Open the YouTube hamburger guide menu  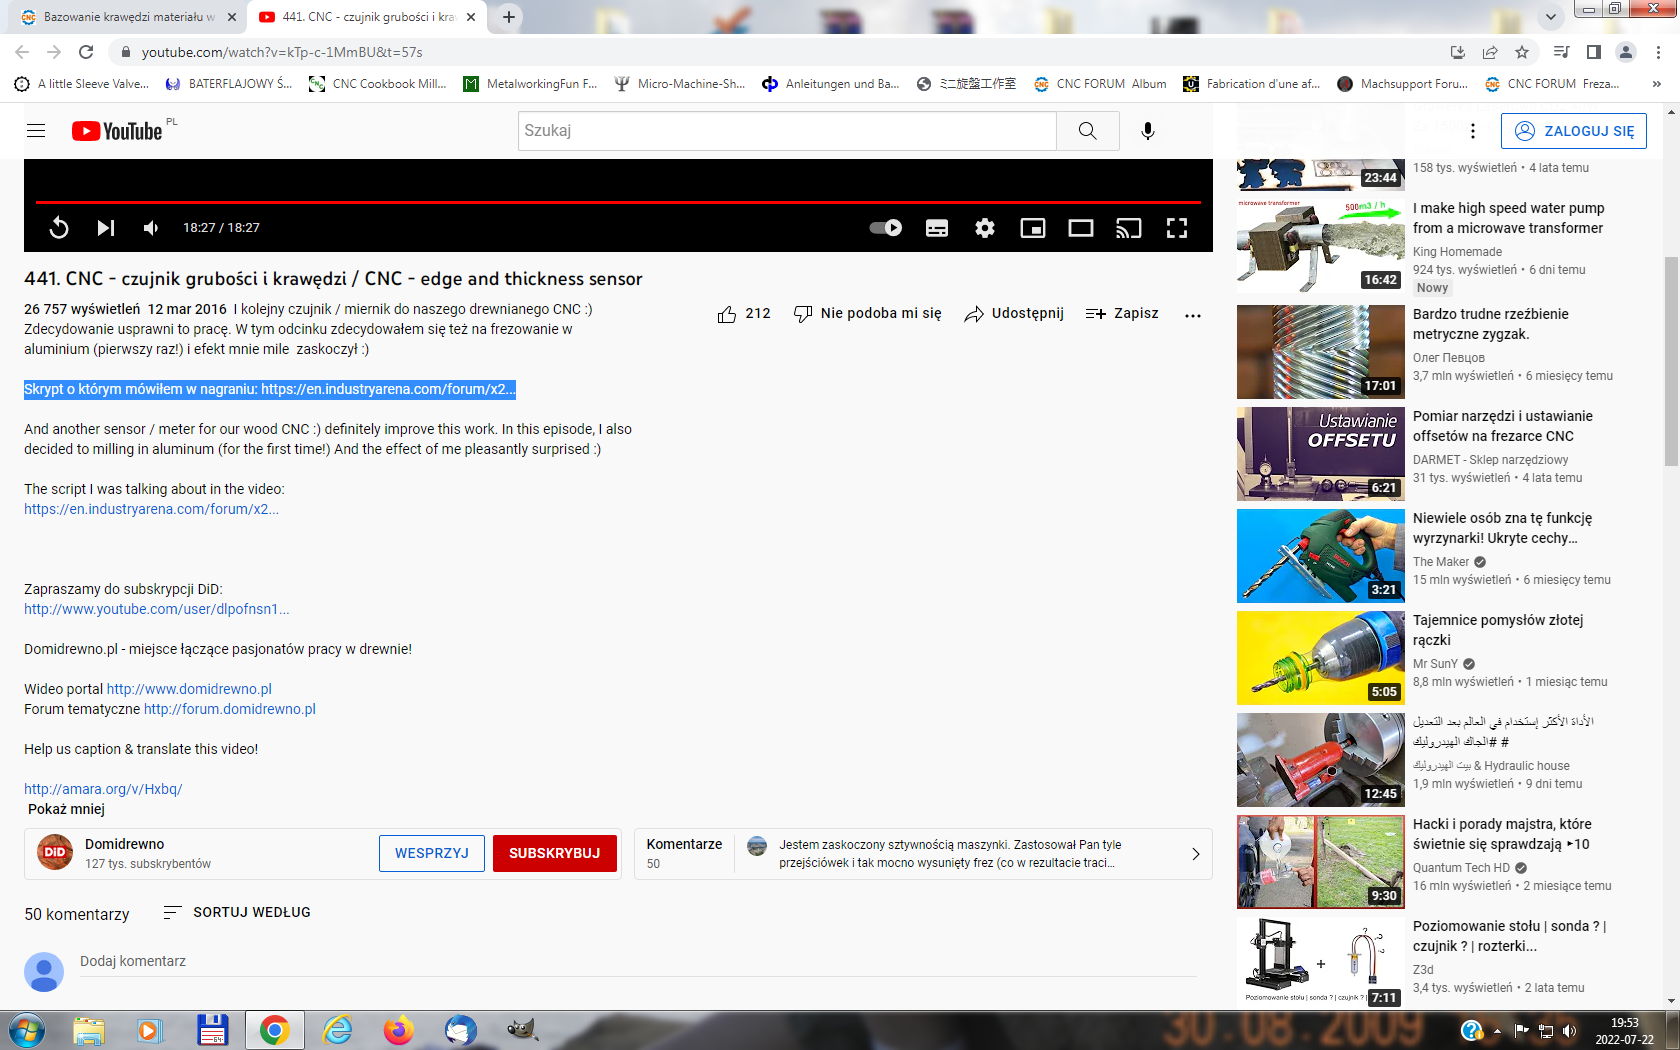click(36, 131)
